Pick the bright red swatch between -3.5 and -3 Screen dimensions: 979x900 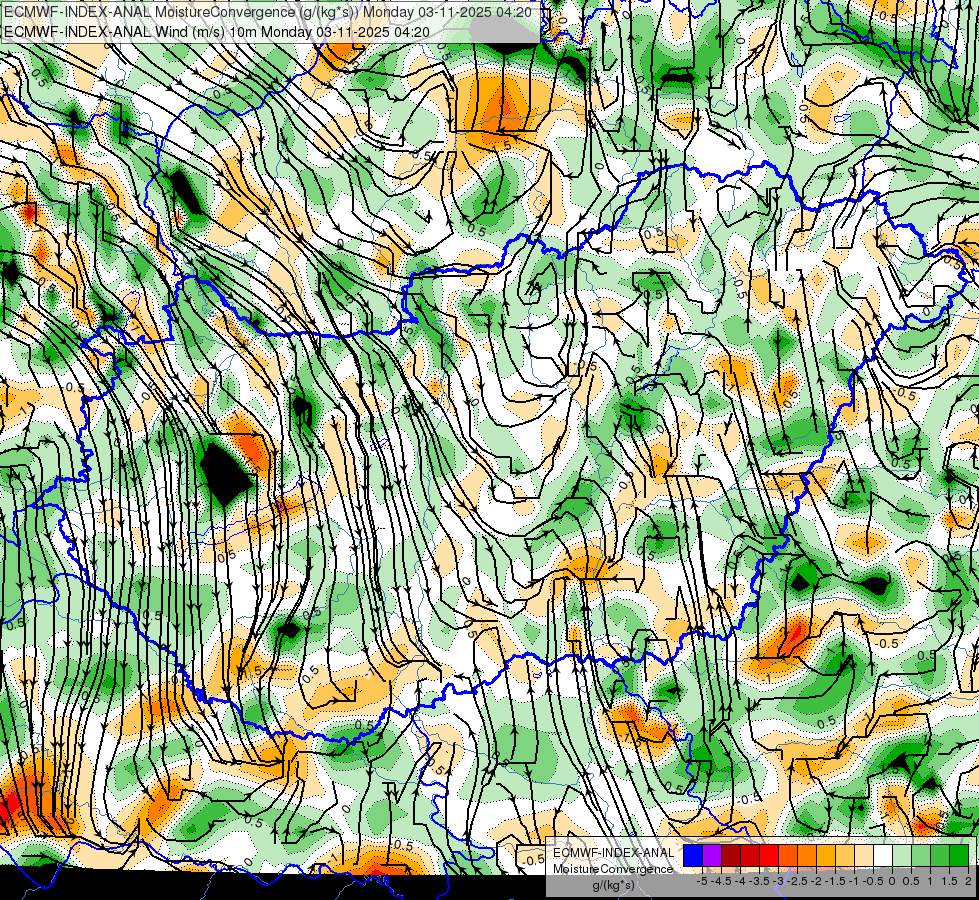coord(769,856)
